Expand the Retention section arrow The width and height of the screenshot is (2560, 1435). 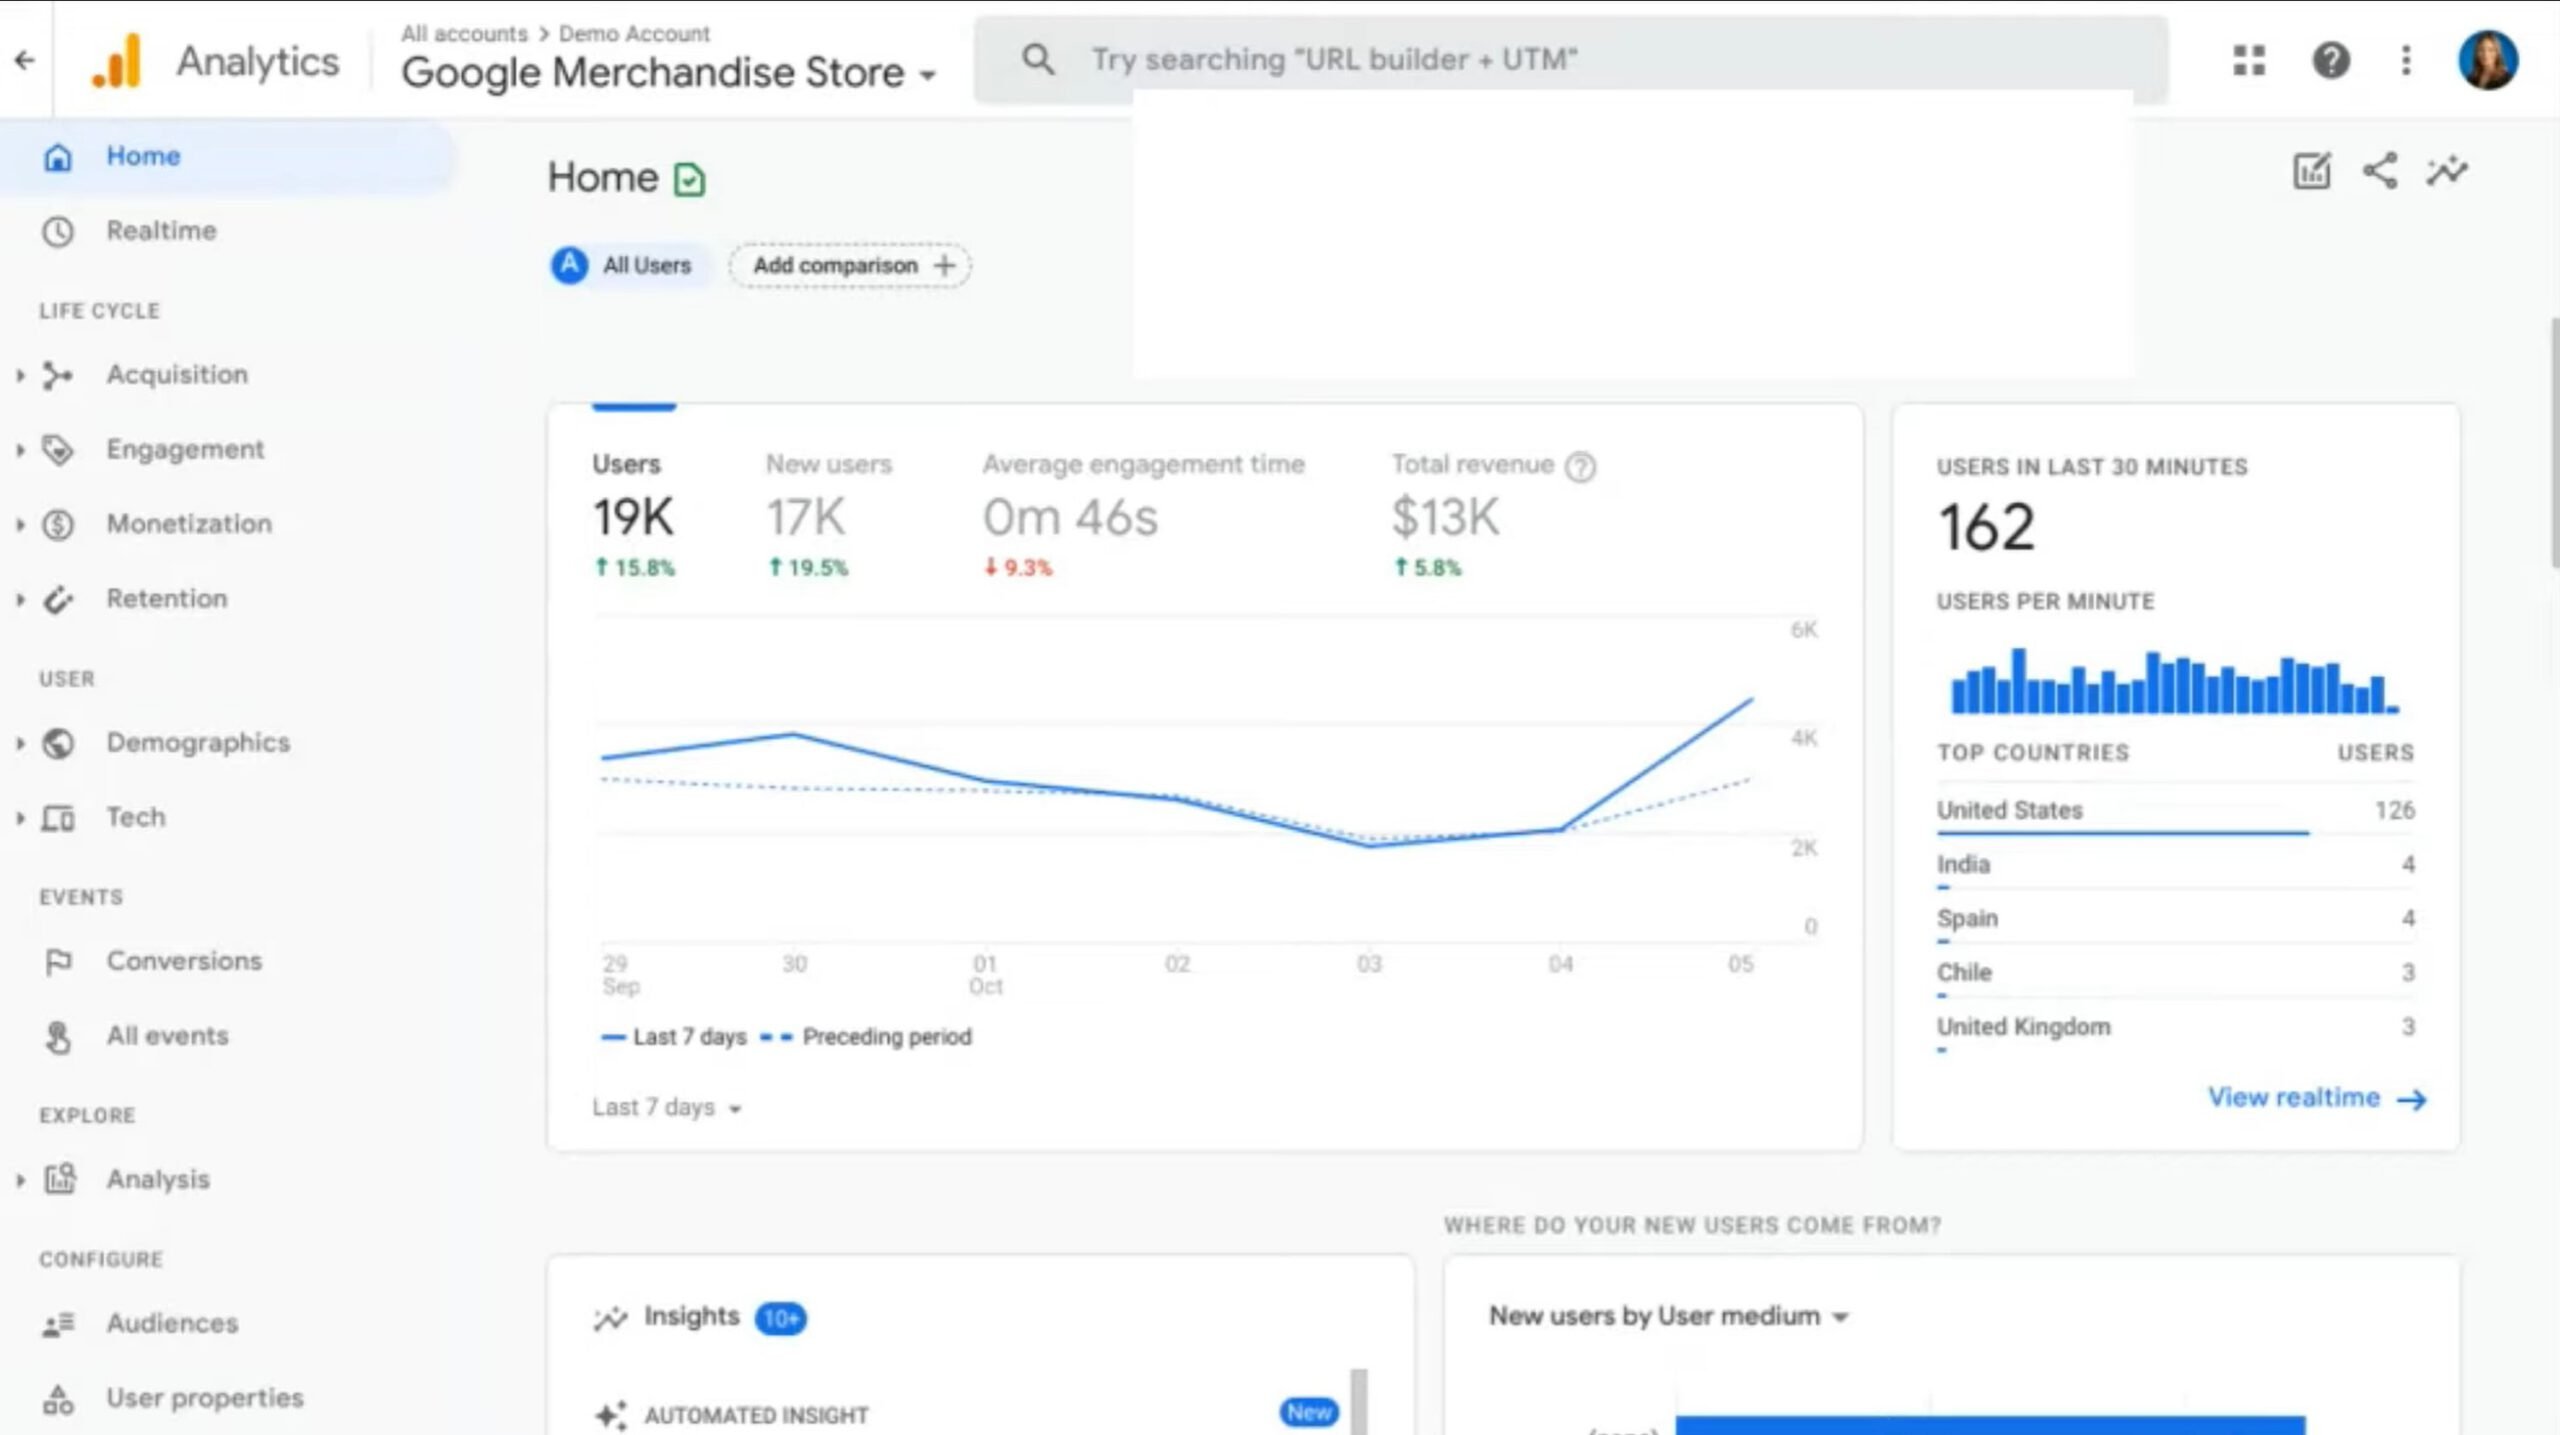coord(20,599)
